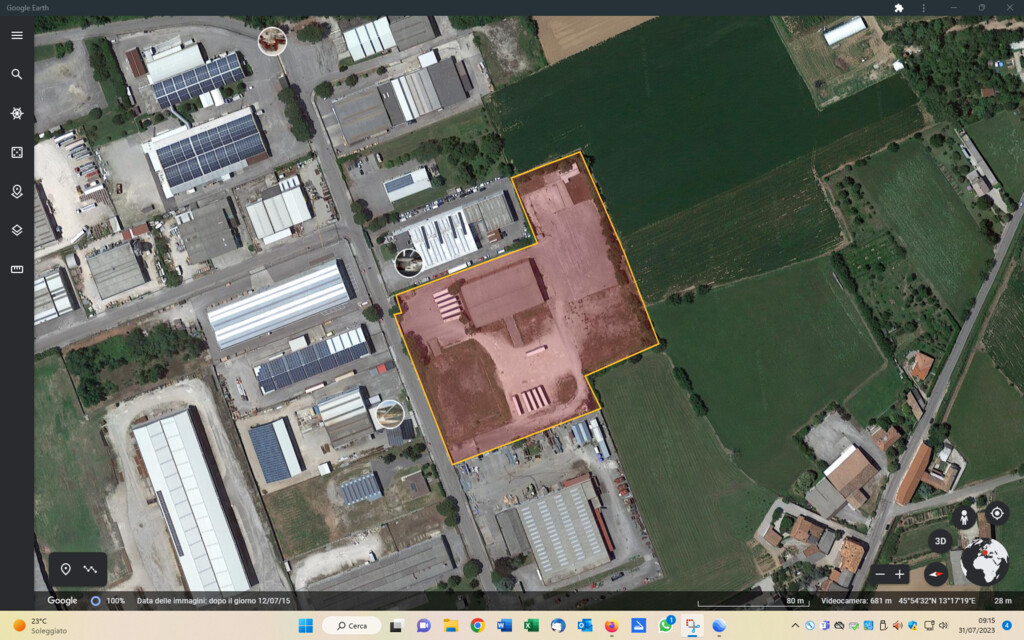Drop Pegman for Street View

964,517
